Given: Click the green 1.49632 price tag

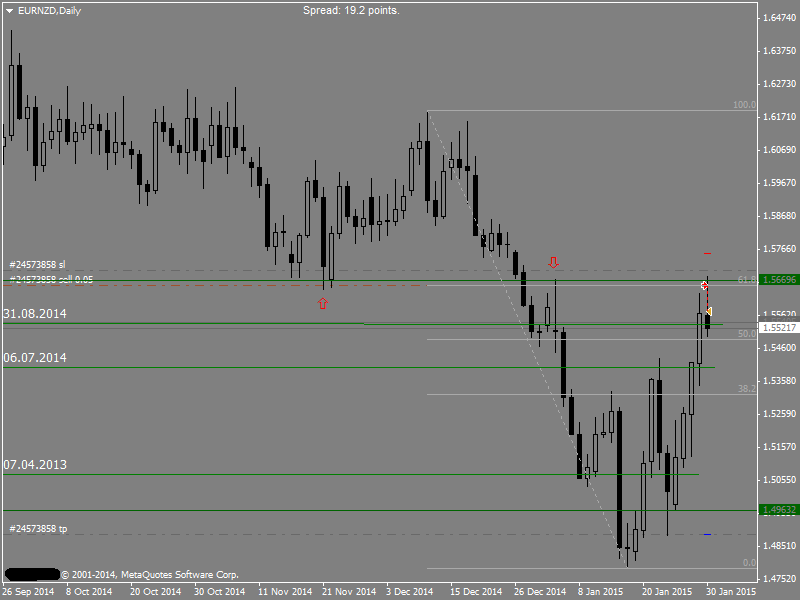Looking at the screenshot, I should click(x=779, y=510).
